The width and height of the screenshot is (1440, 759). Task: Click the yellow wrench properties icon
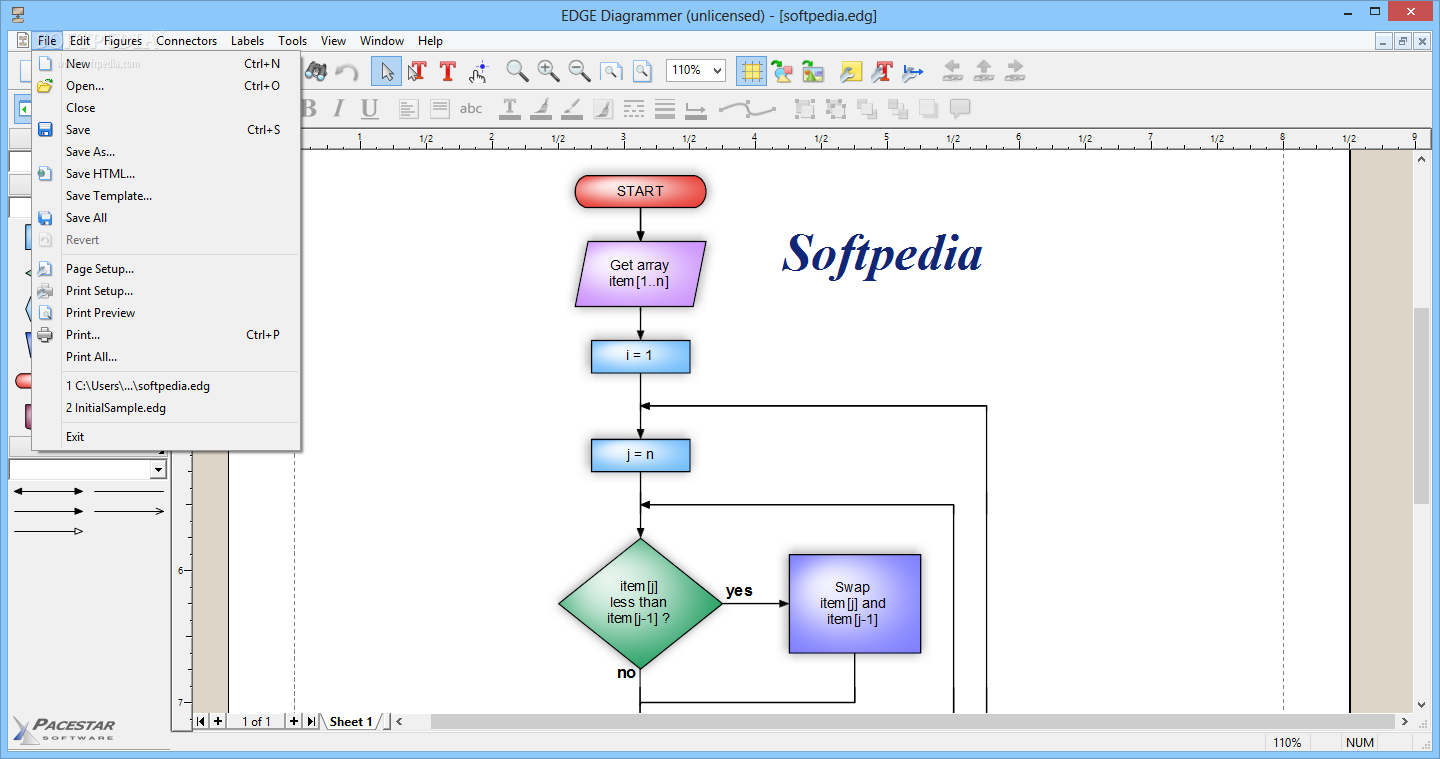(850, 71)
